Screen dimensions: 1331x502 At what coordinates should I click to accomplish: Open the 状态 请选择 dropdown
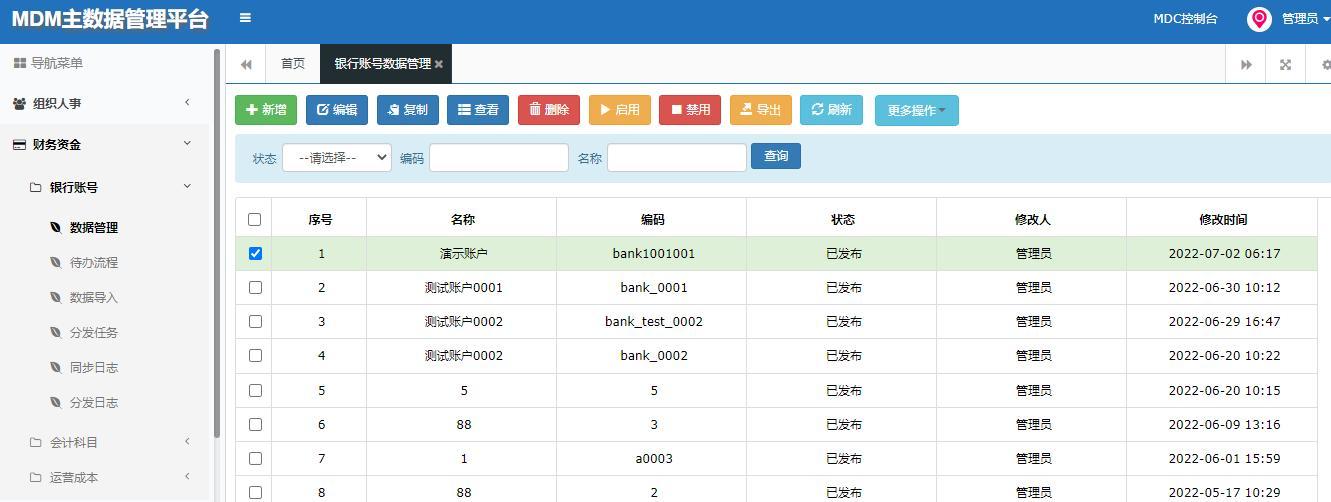(337, 157)
